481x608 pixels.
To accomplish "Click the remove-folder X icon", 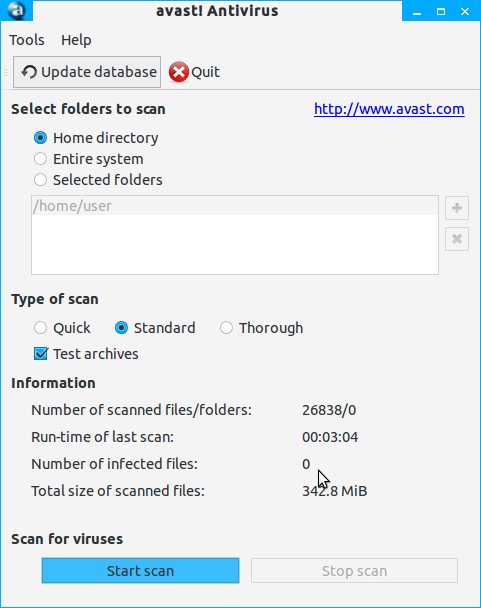I will pos(457,239).
